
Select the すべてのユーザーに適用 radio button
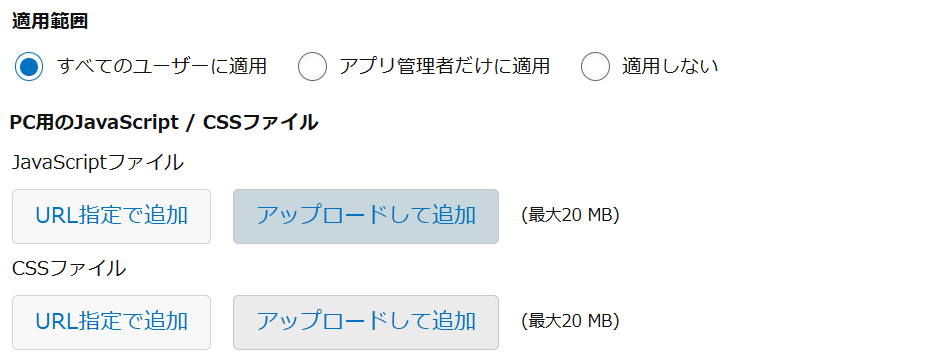(29, 66)
